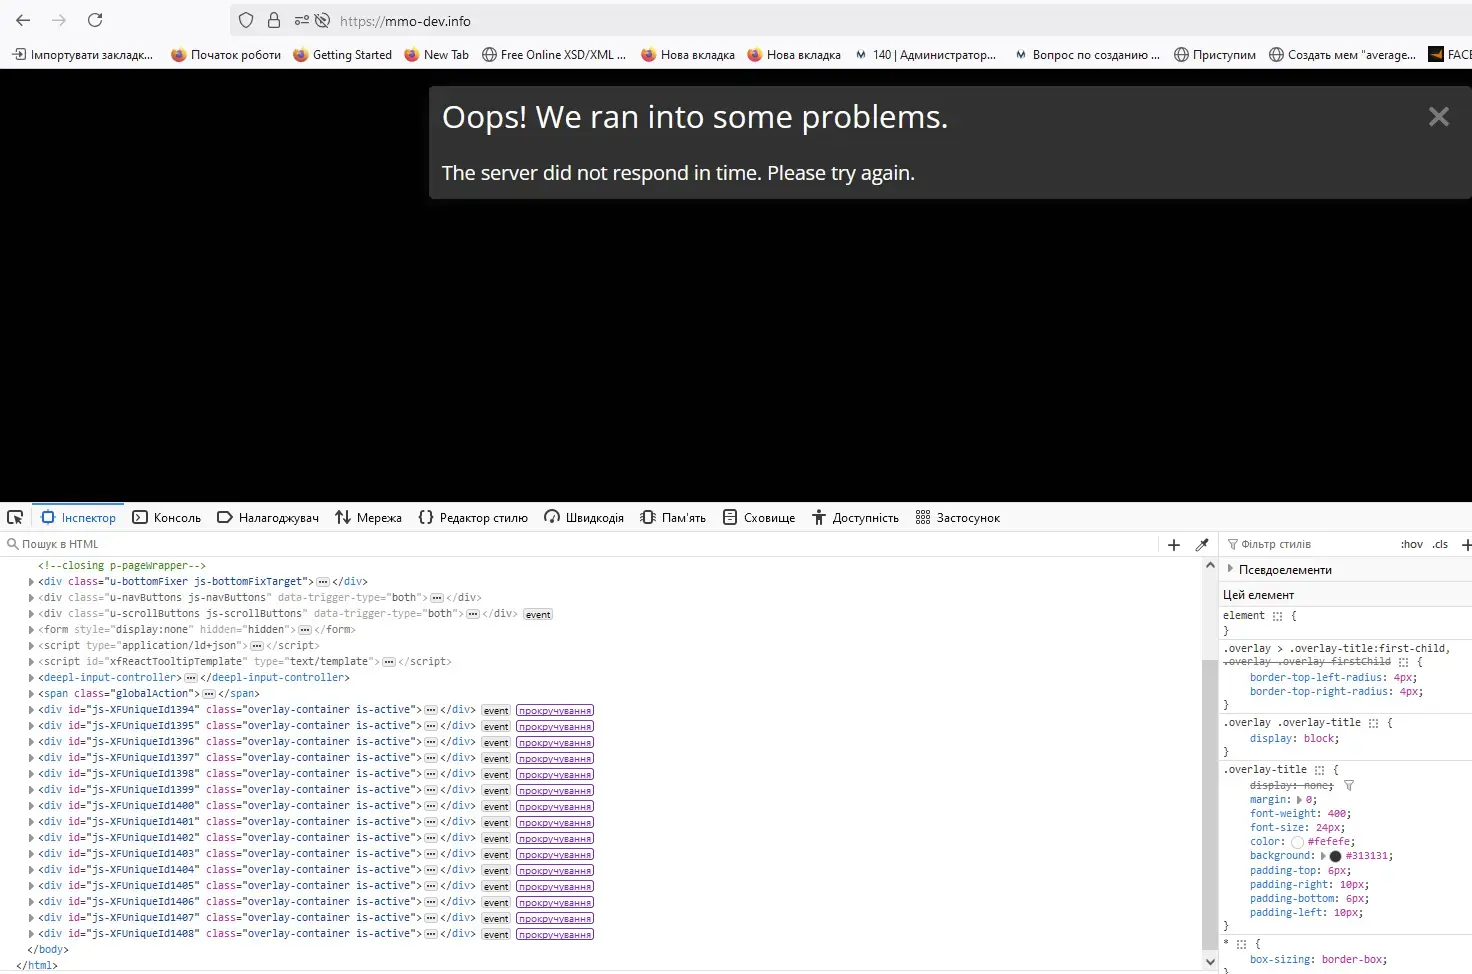1472x974 pixels.
Task: Click the markup panel scroll-down arrow
Action: click(x=1210, y=962)
